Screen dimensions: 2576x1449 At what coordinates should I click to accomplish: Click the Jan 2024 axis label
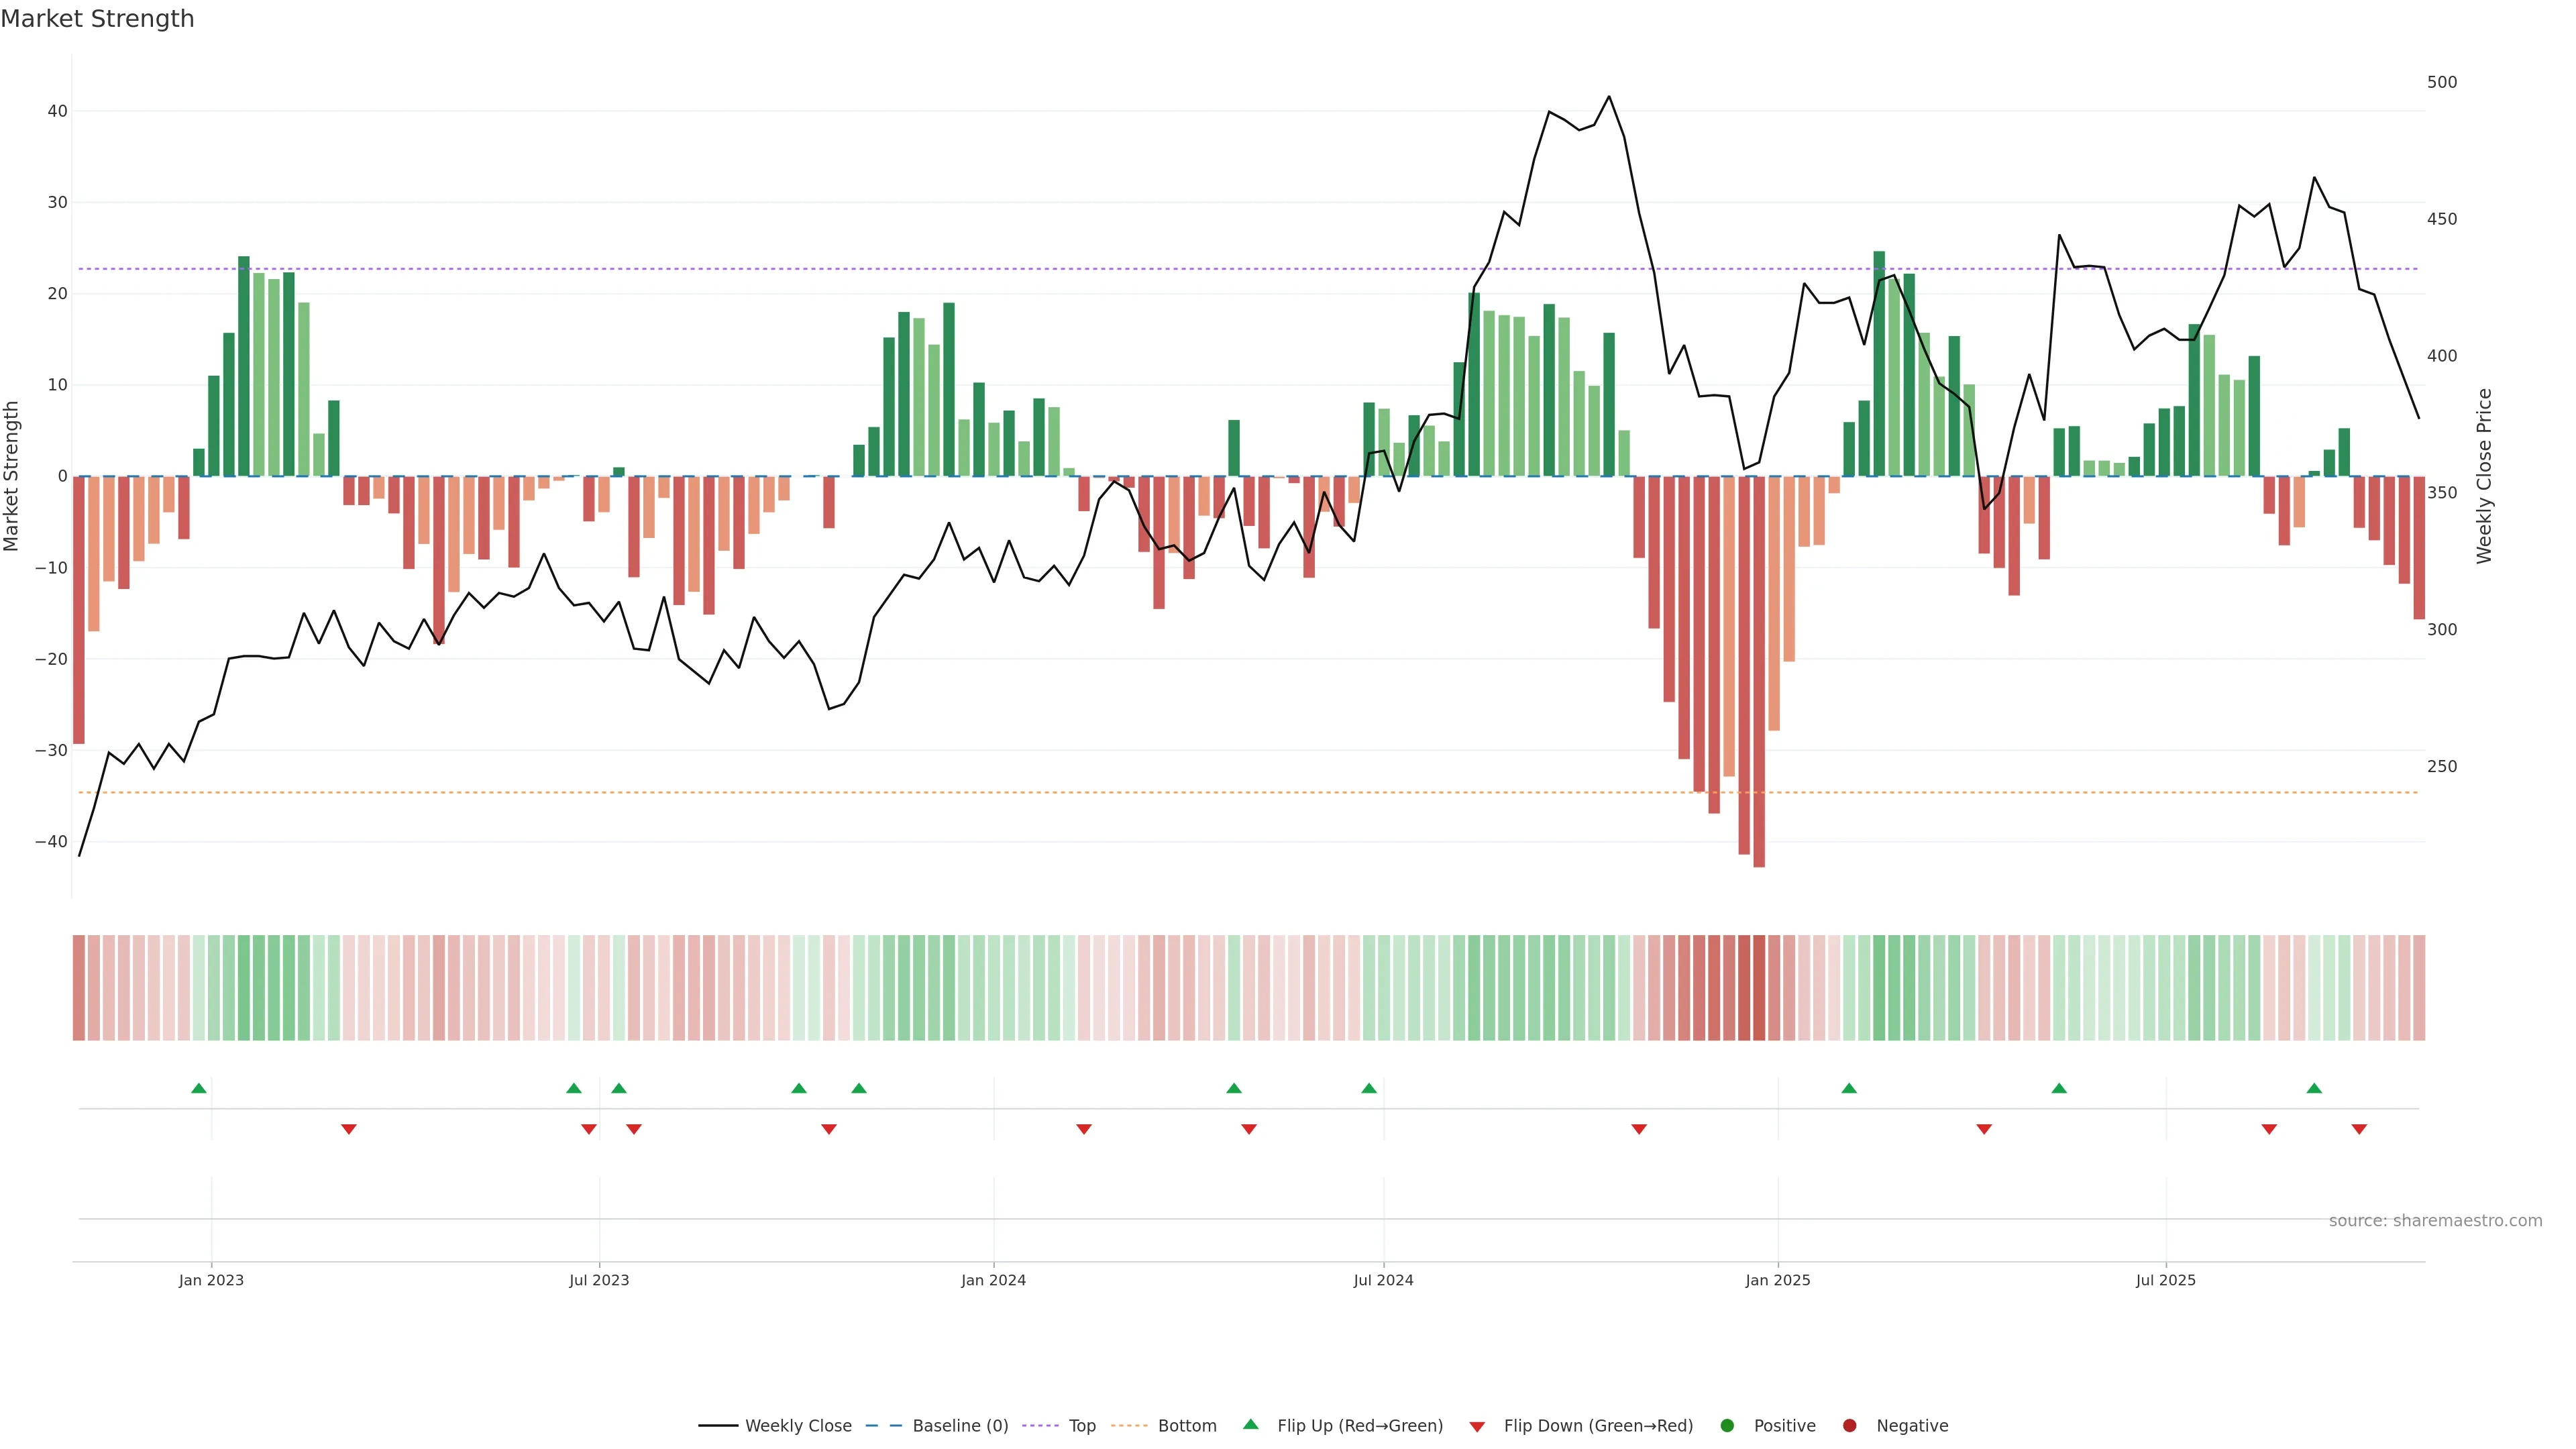click(x=993, y=1280)
